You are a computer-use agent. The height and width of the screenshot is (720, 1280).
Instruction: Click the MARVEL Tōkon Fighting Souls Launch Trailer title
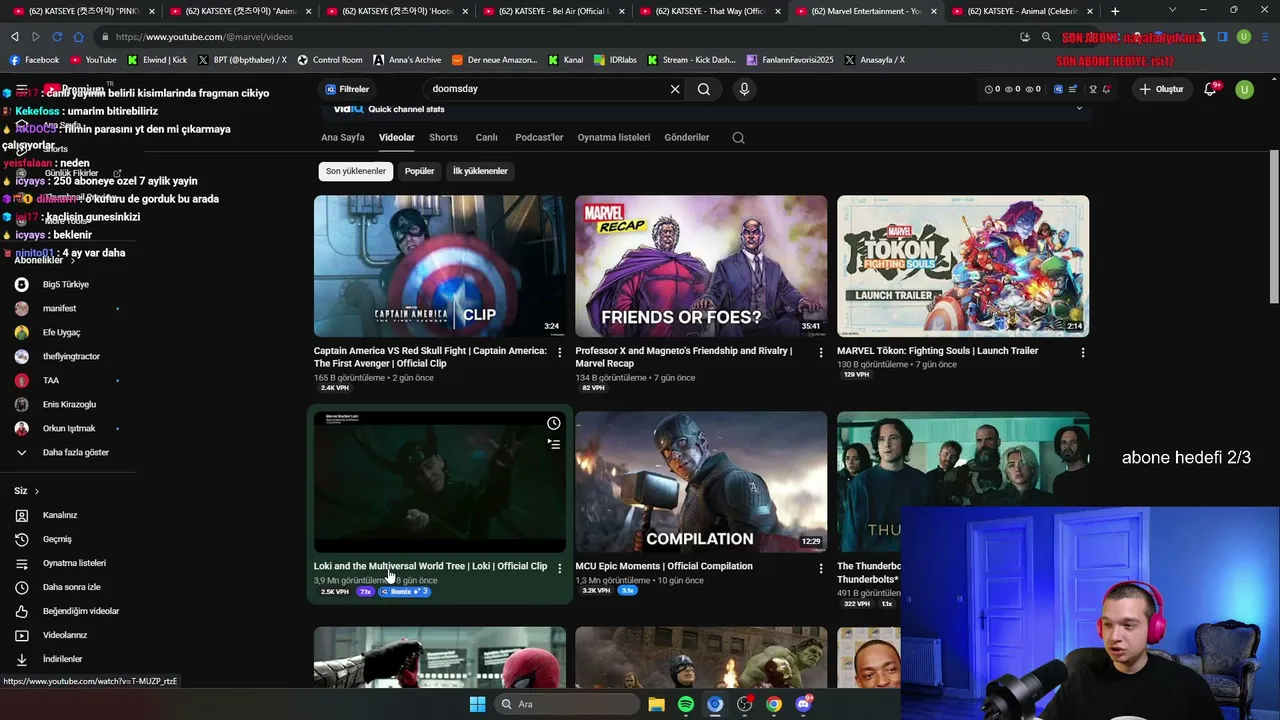[x=938, y=351]
